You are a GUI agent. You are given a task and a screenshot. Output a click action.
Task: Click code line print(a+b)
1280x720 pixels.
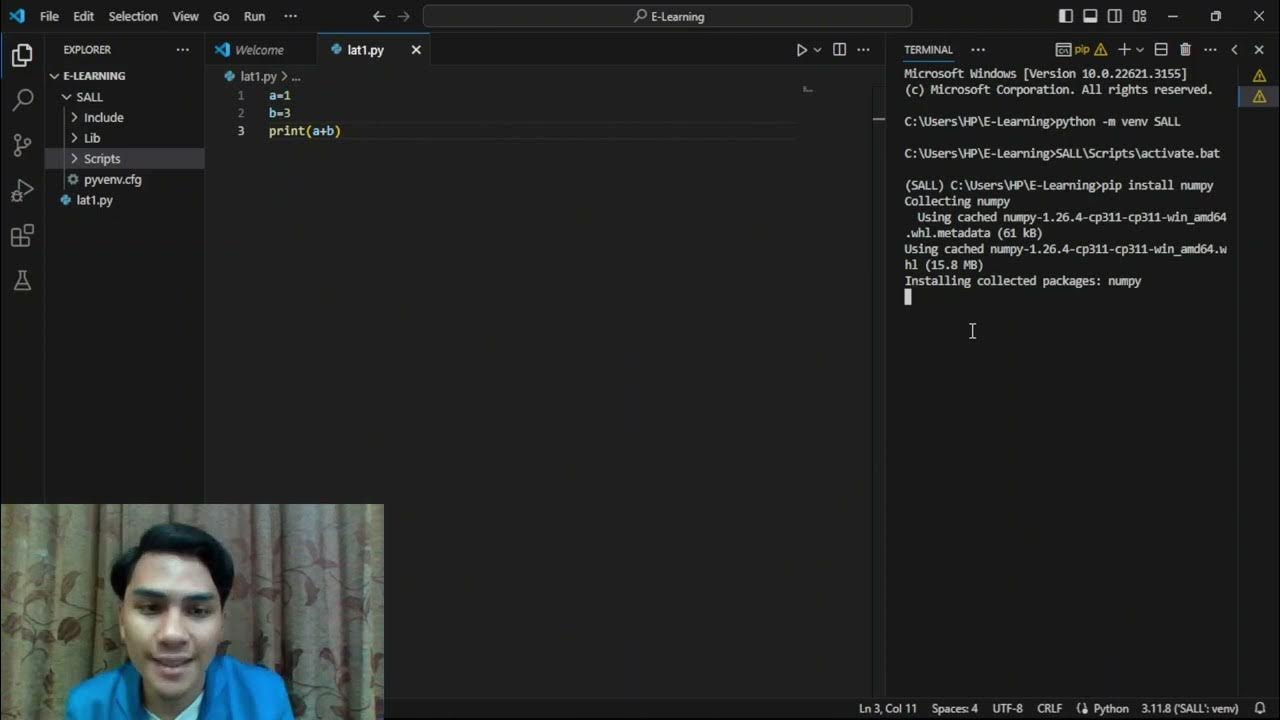click(x=304, y=131)
